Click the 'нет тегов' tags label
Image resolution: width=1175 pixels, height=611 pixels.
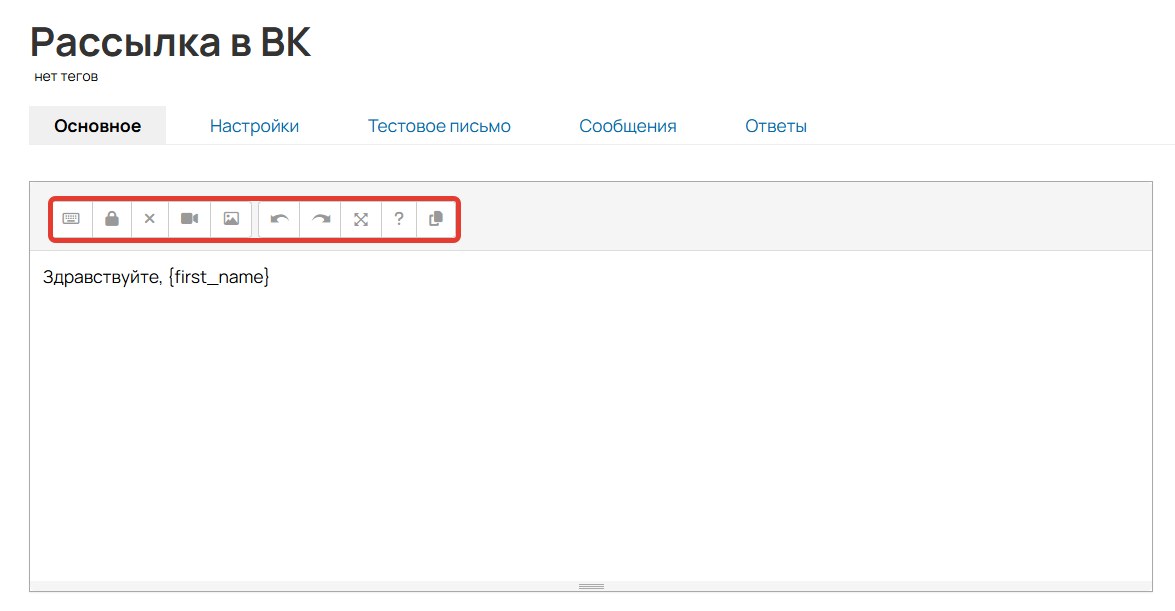coord(66,77)
